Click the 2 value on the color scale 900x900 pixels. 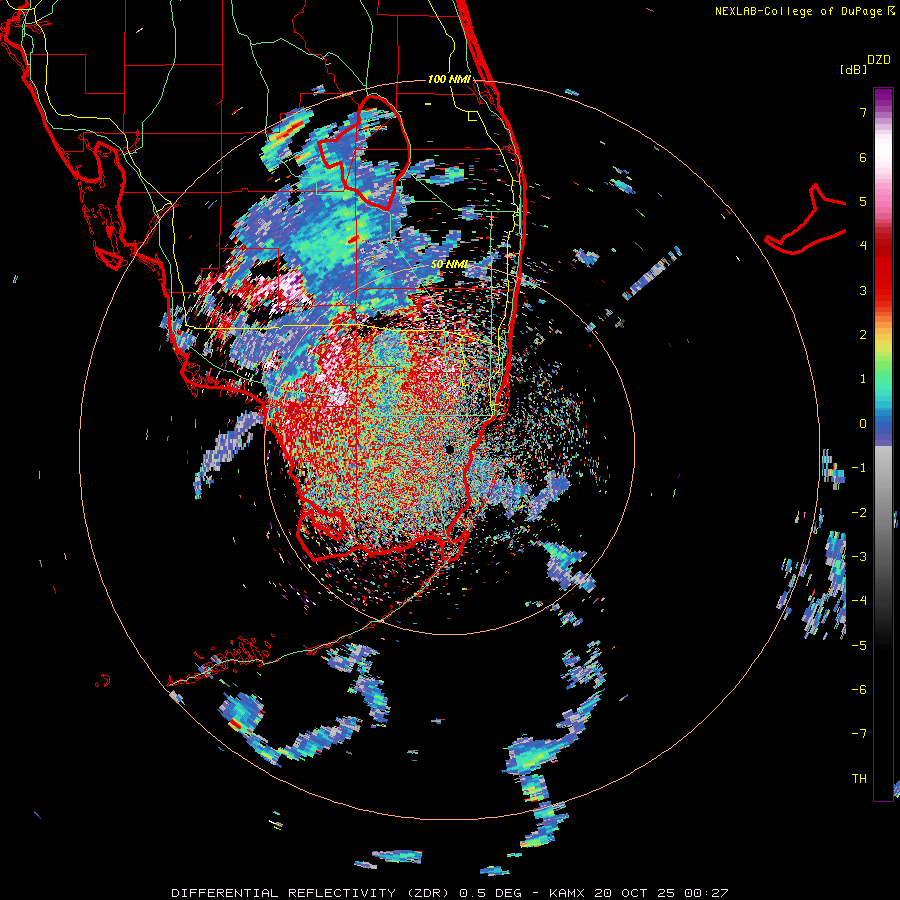[863, 335]
